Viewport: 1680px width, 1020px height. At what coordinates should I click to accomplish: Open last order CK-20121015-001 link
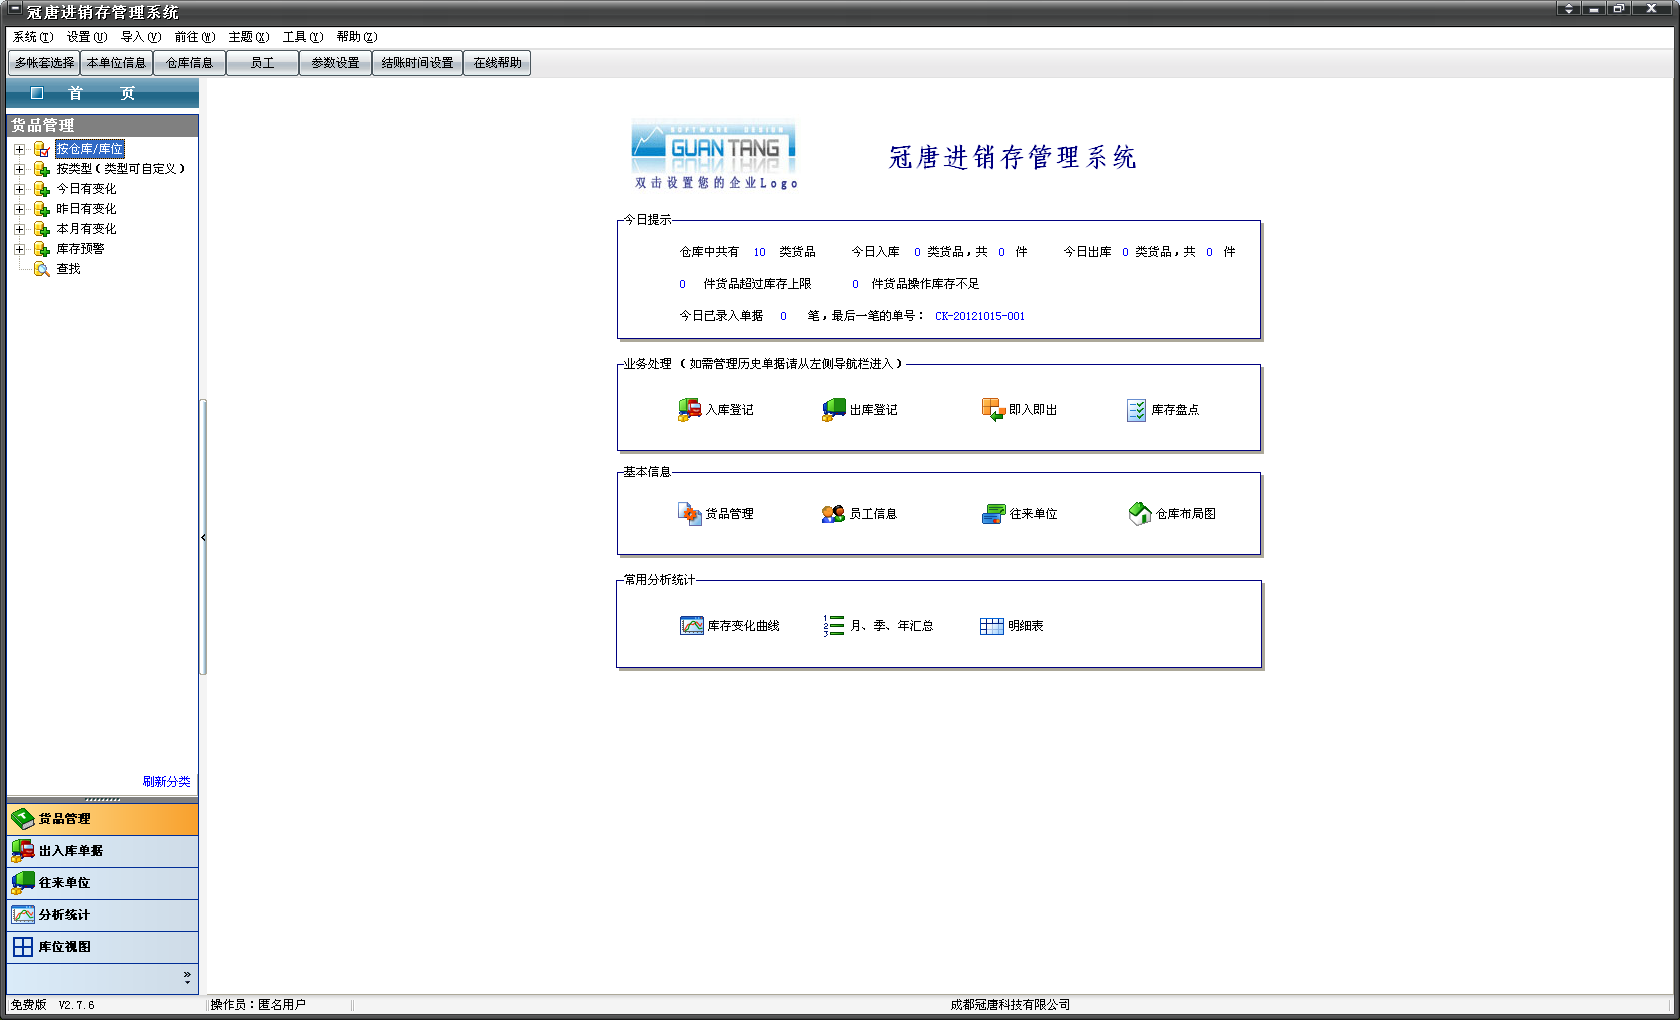(980, 316)
